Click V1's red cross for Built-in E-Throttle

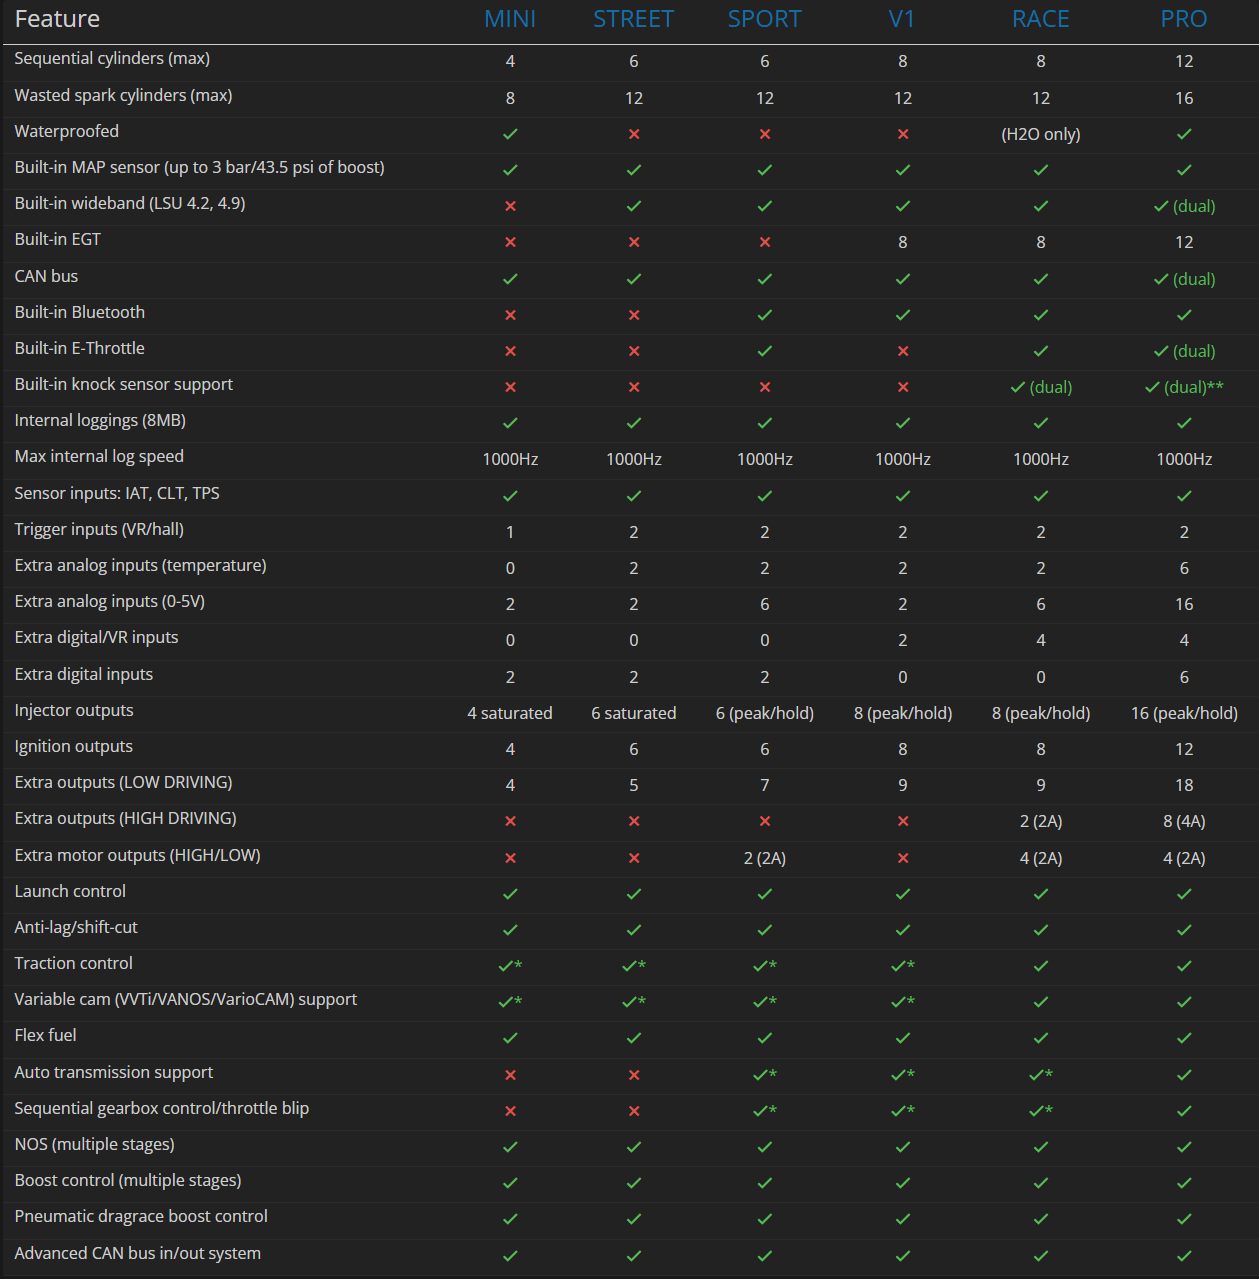(903, 351)
